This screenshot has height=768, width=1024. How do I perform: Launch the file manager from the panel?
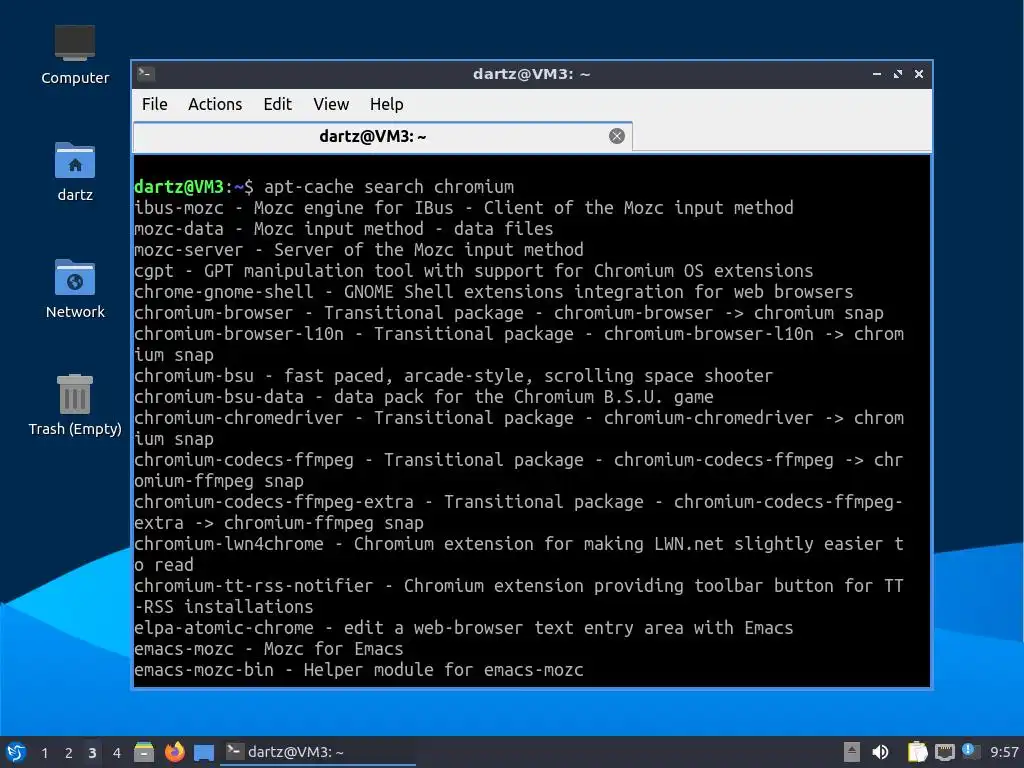pos(144,752)
